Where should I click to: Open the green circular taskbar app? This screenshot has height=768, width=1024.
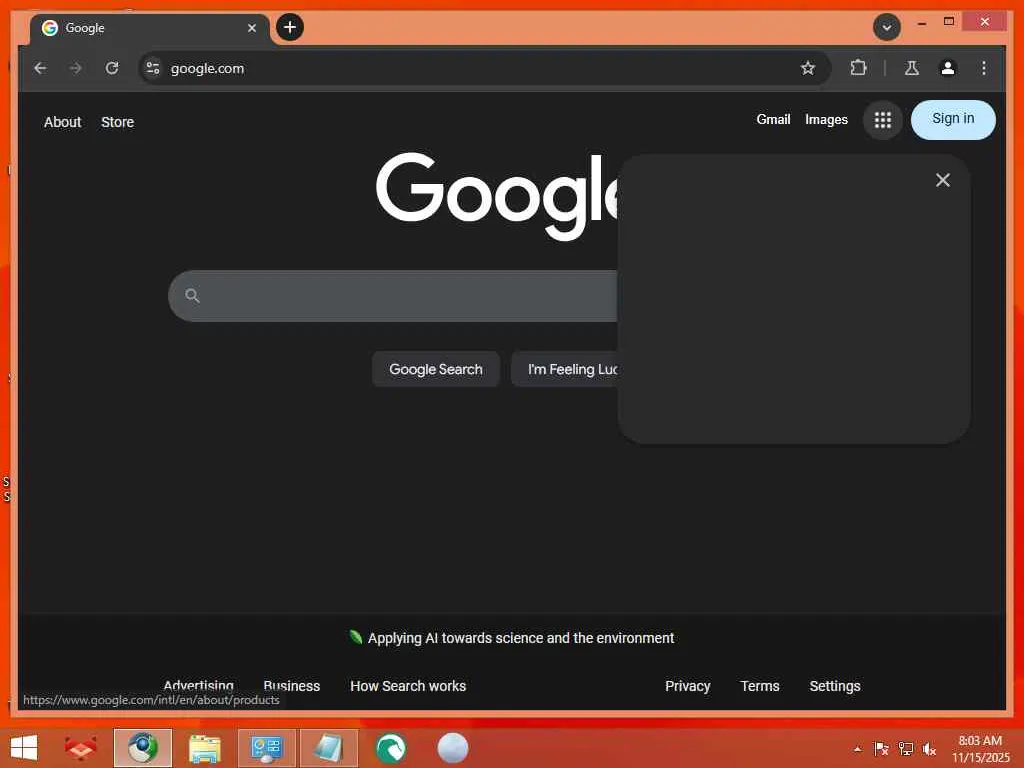[391, 748]
